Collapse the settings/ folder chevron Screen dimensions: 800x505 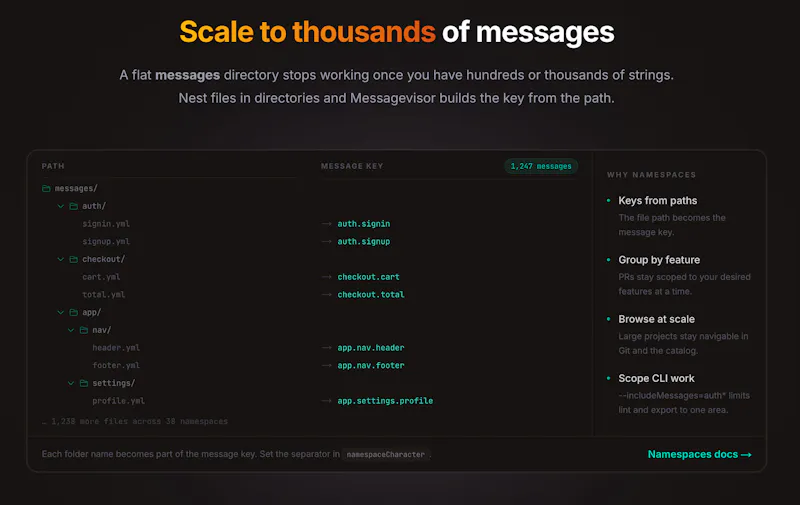click(x=71, y=383)
